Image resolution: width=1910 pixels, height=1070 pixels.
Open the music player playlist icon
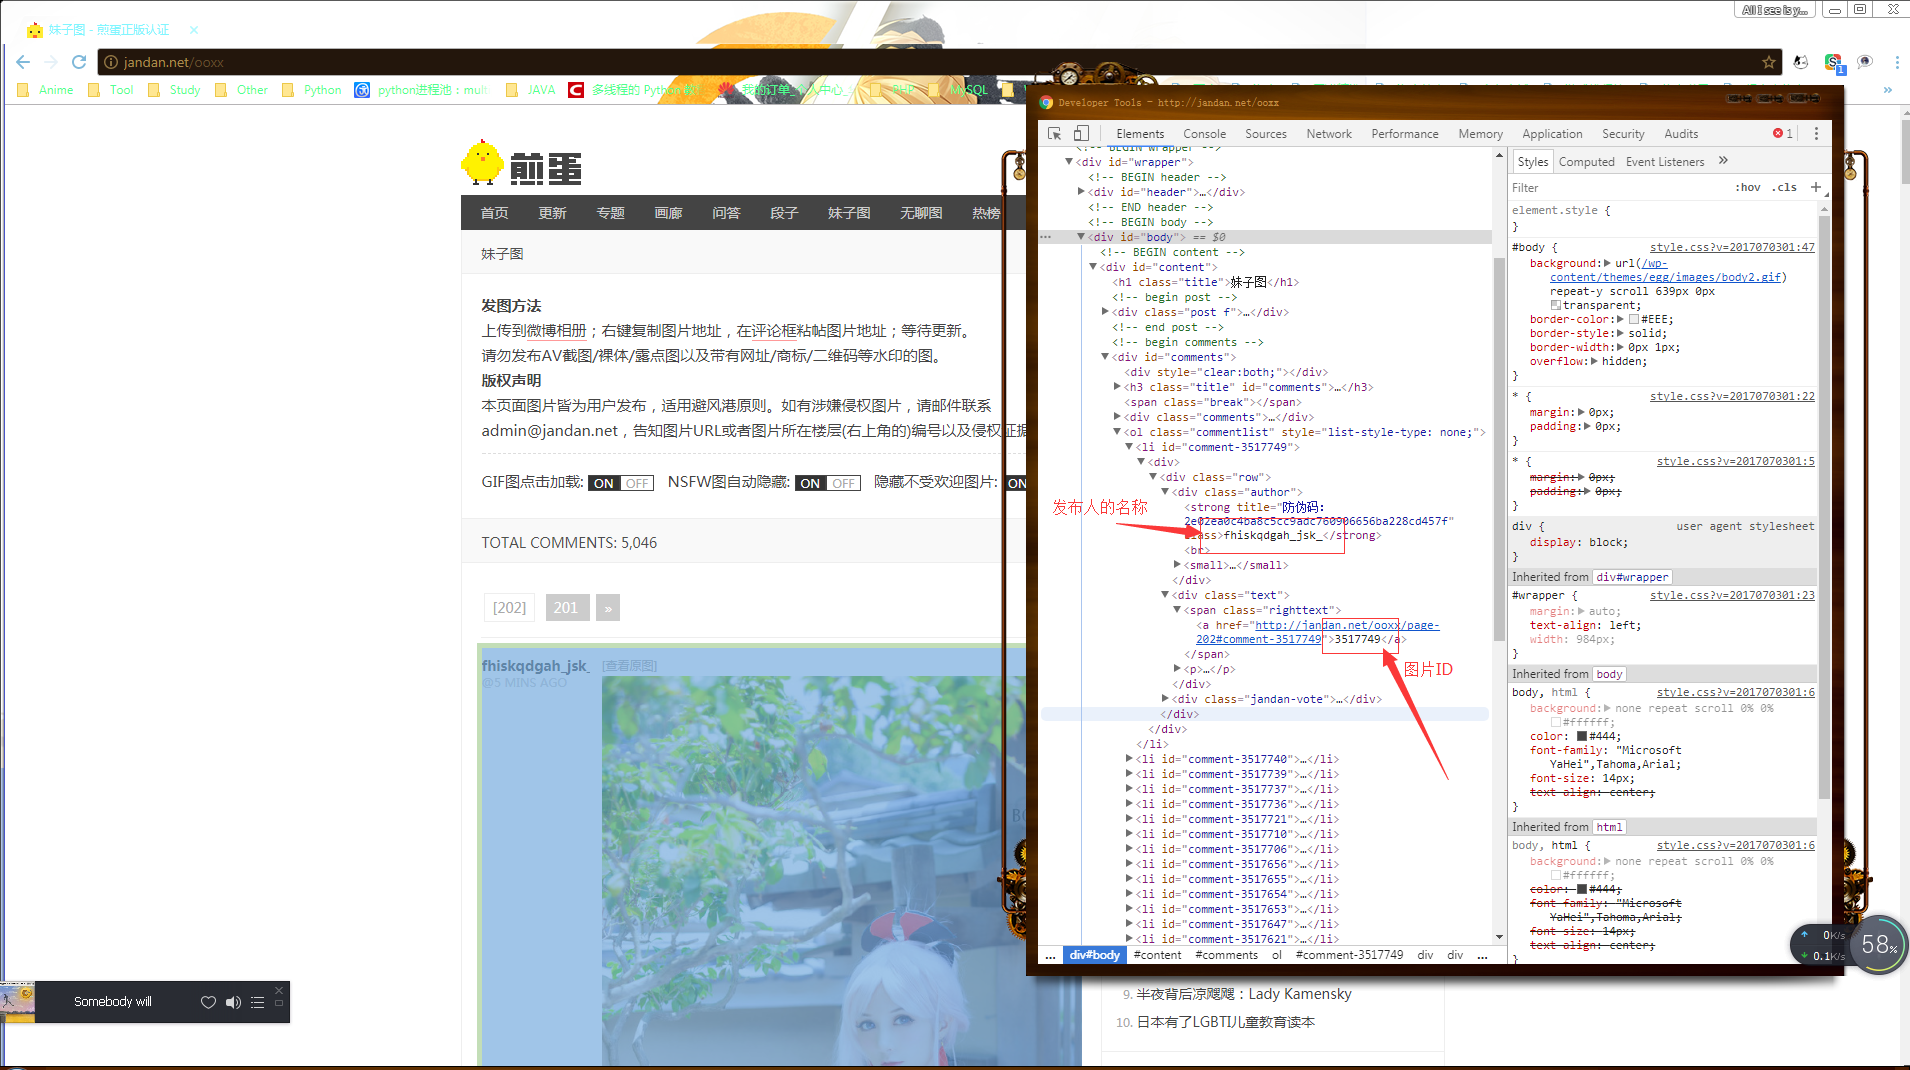pyautogui.click(x=257, y=1002)
